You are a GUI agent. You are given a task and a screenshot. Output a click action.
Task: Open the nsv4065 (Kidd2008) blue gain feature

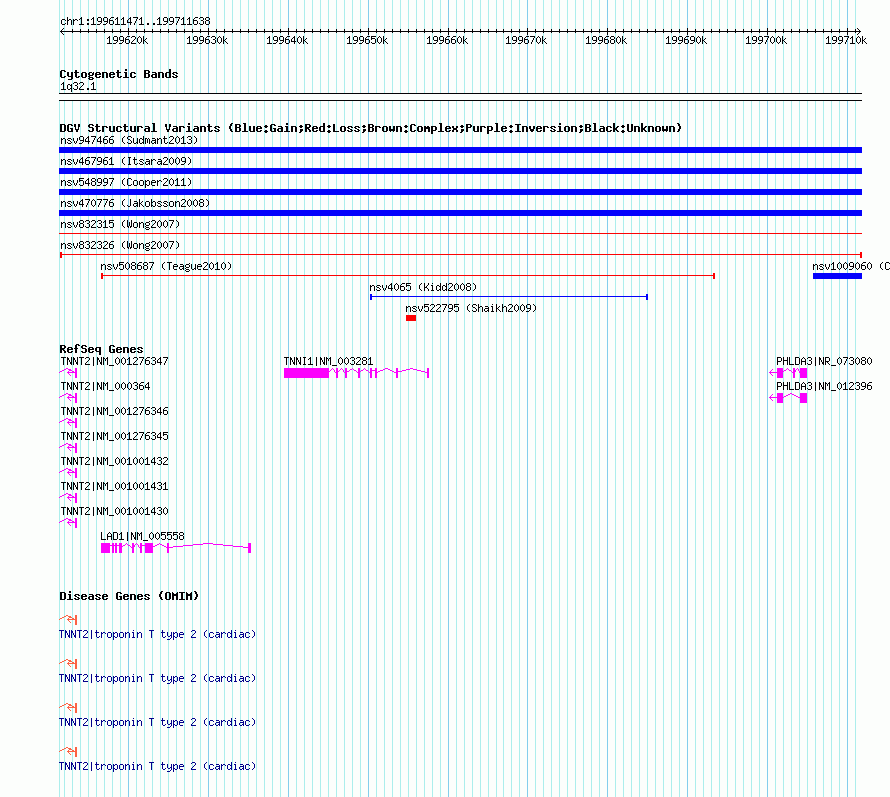coord(509,297)
